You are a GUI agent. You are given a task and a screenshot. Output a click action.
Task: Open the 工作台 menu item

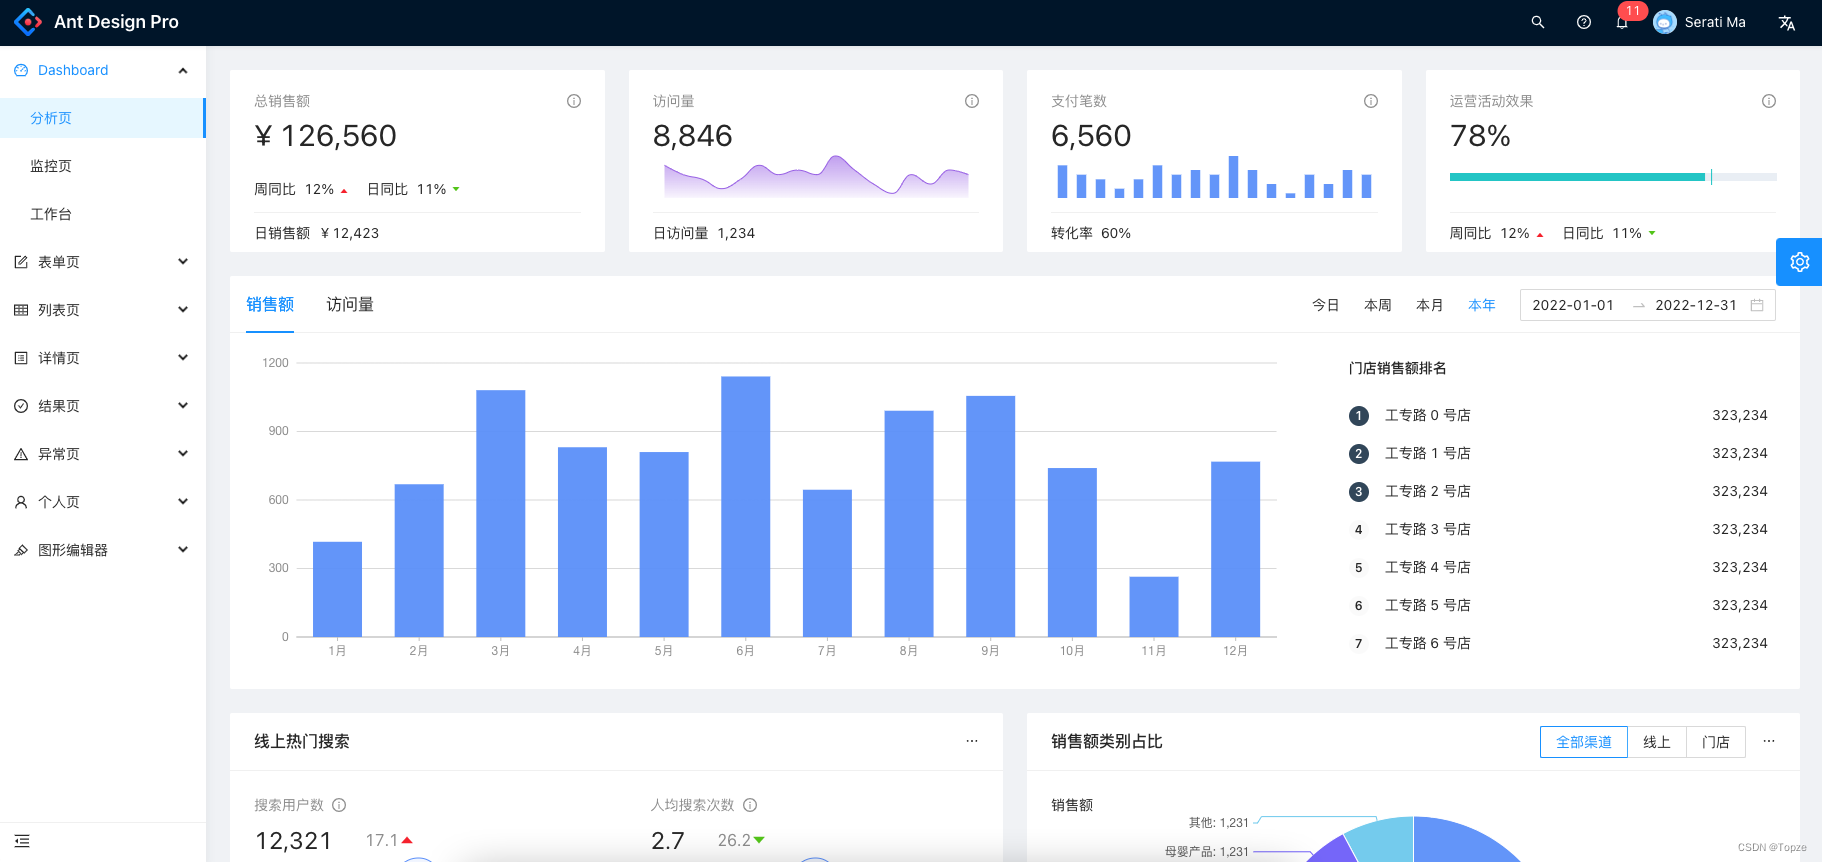click(103, 214)
